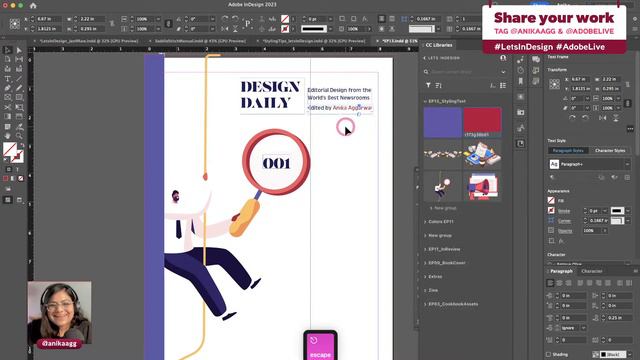Click the Home icon in title bar

pos(33,6)
